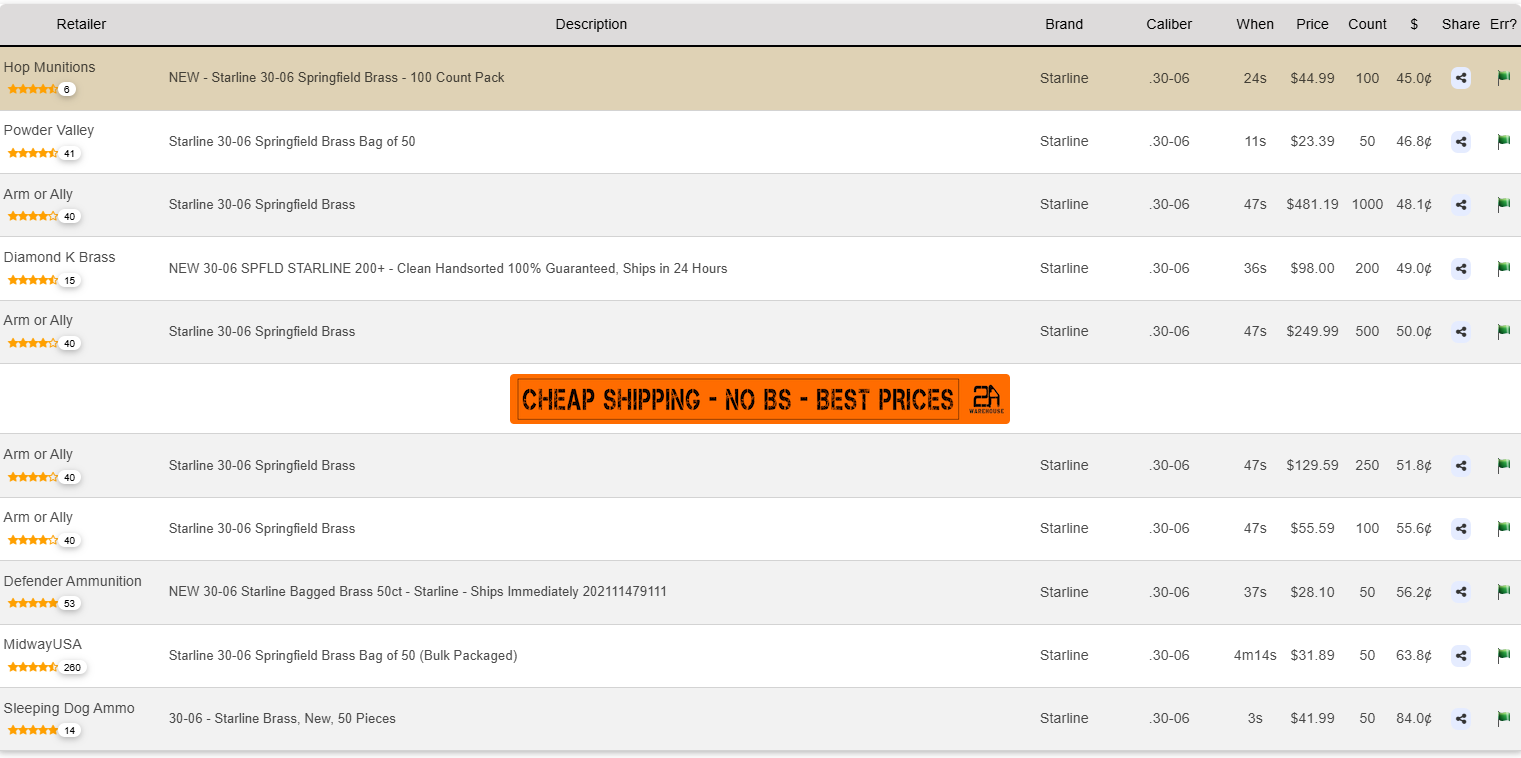Click the 2A Warehouse cheap shipping banner
The image size is (1521, 758).
coord(760,399)
